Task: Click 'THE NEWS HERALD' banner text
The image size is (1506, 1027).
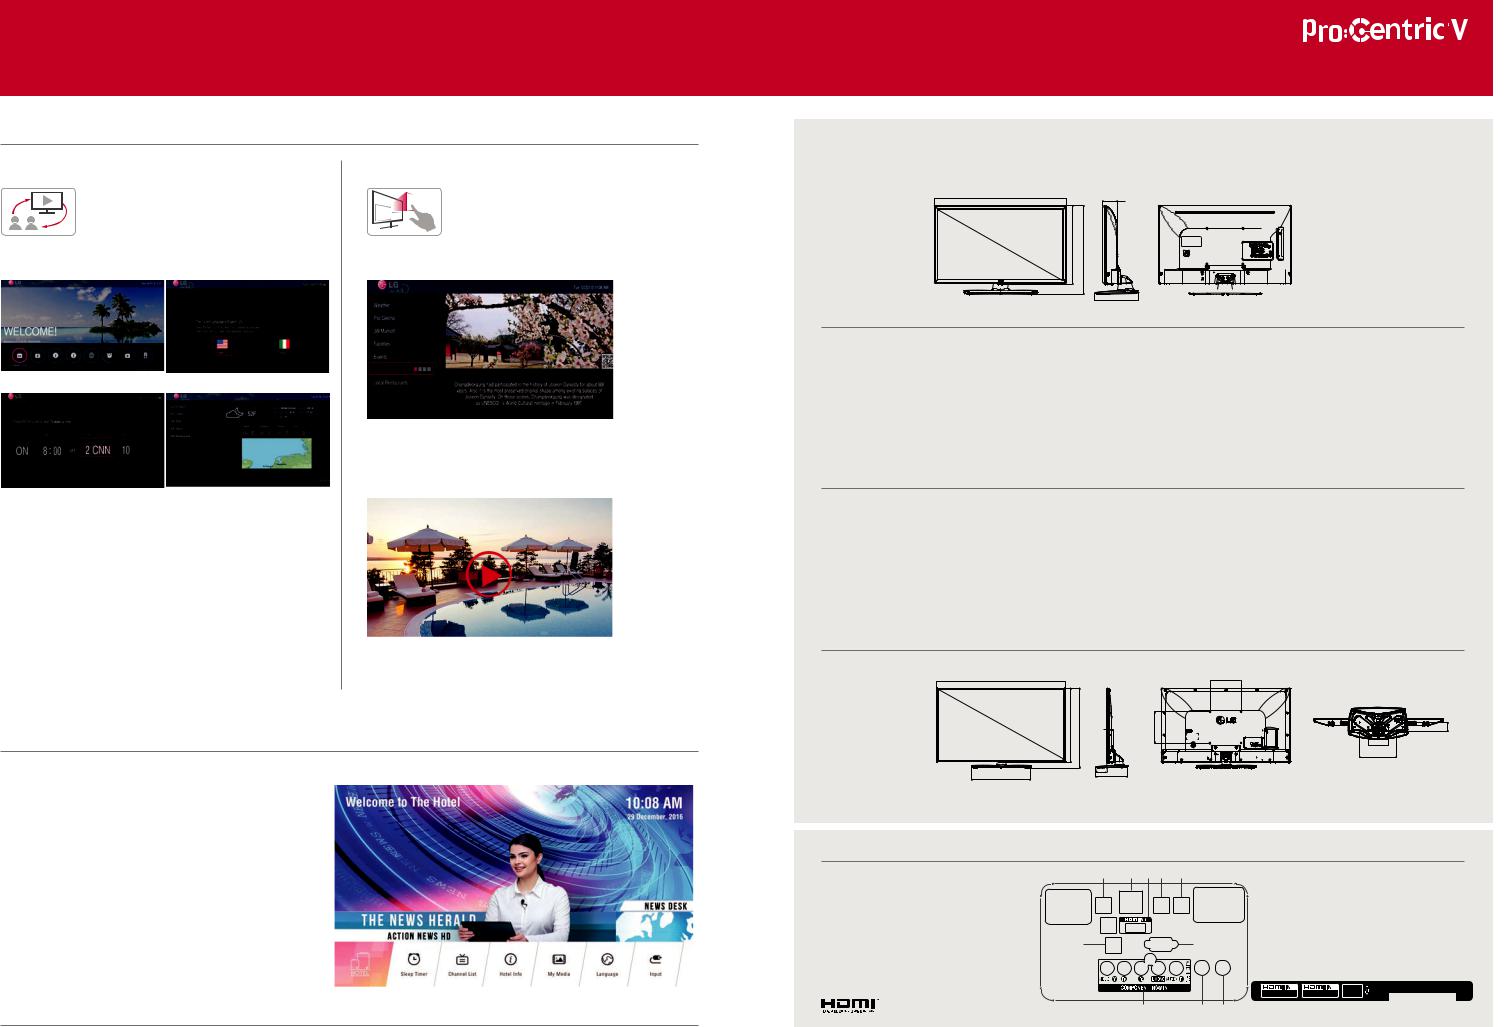Action: [418, 920]
